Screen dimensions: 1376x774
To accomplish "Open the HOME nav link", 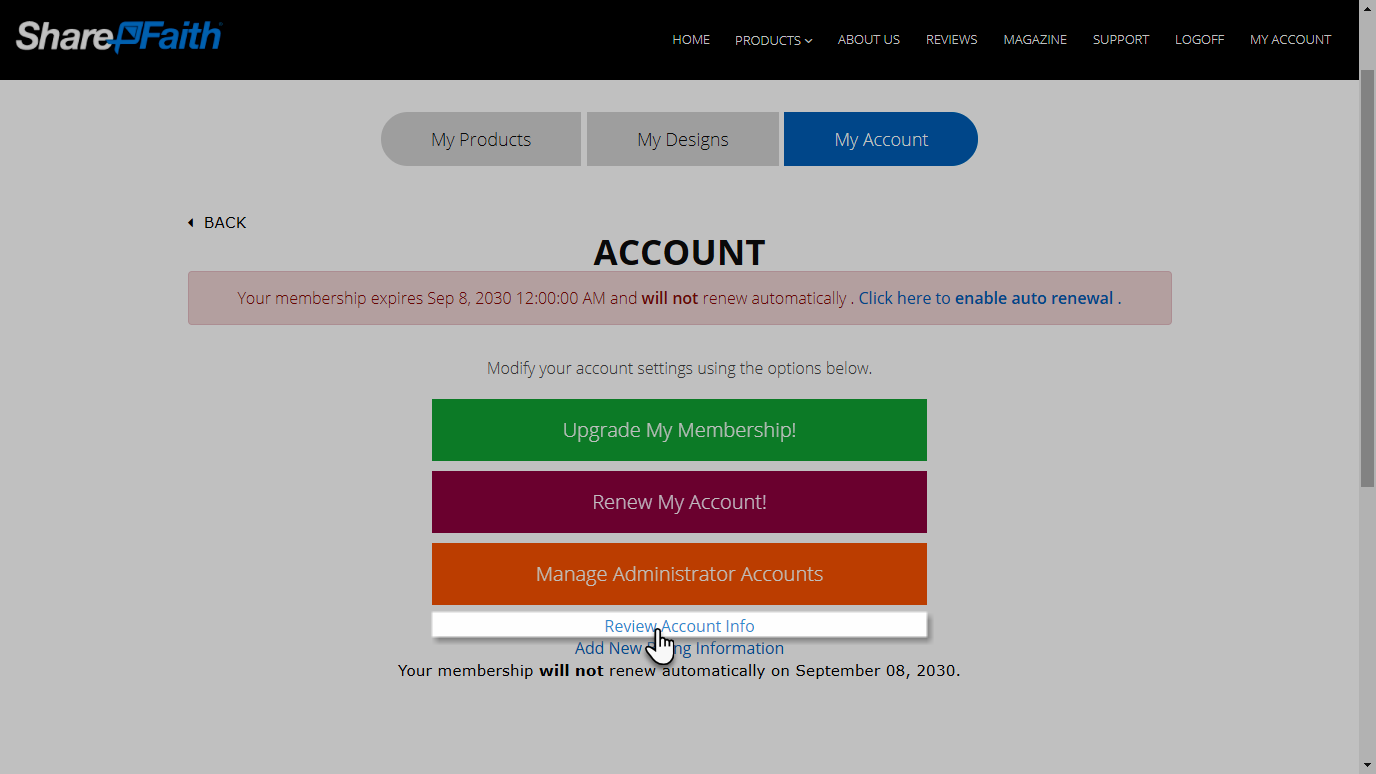I will [691, 40].
